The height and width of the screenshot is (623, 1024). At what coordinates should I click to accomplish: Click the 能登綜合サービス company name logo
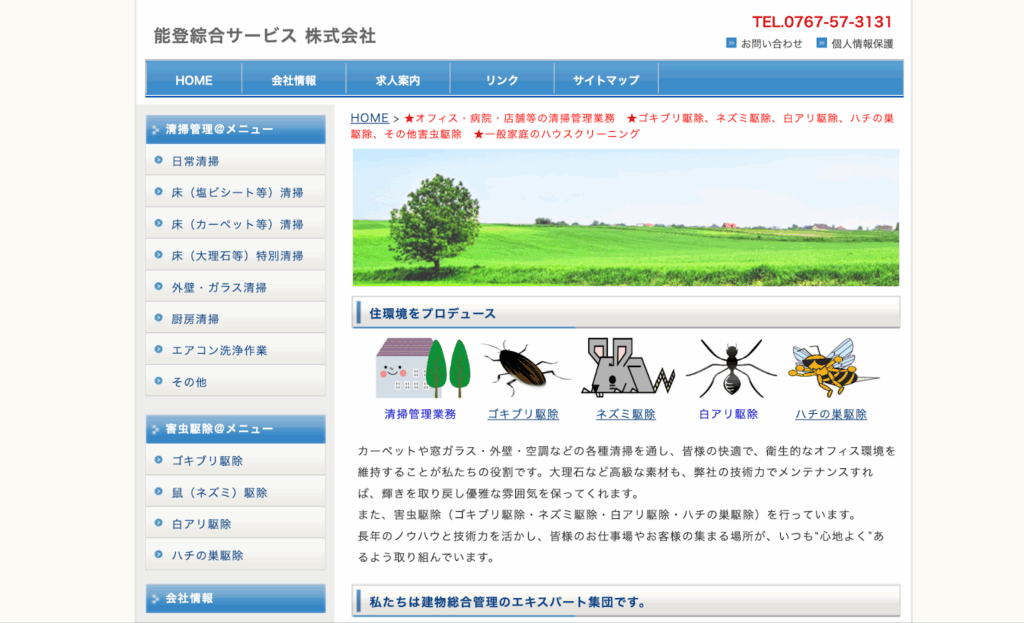coord(265,36)
